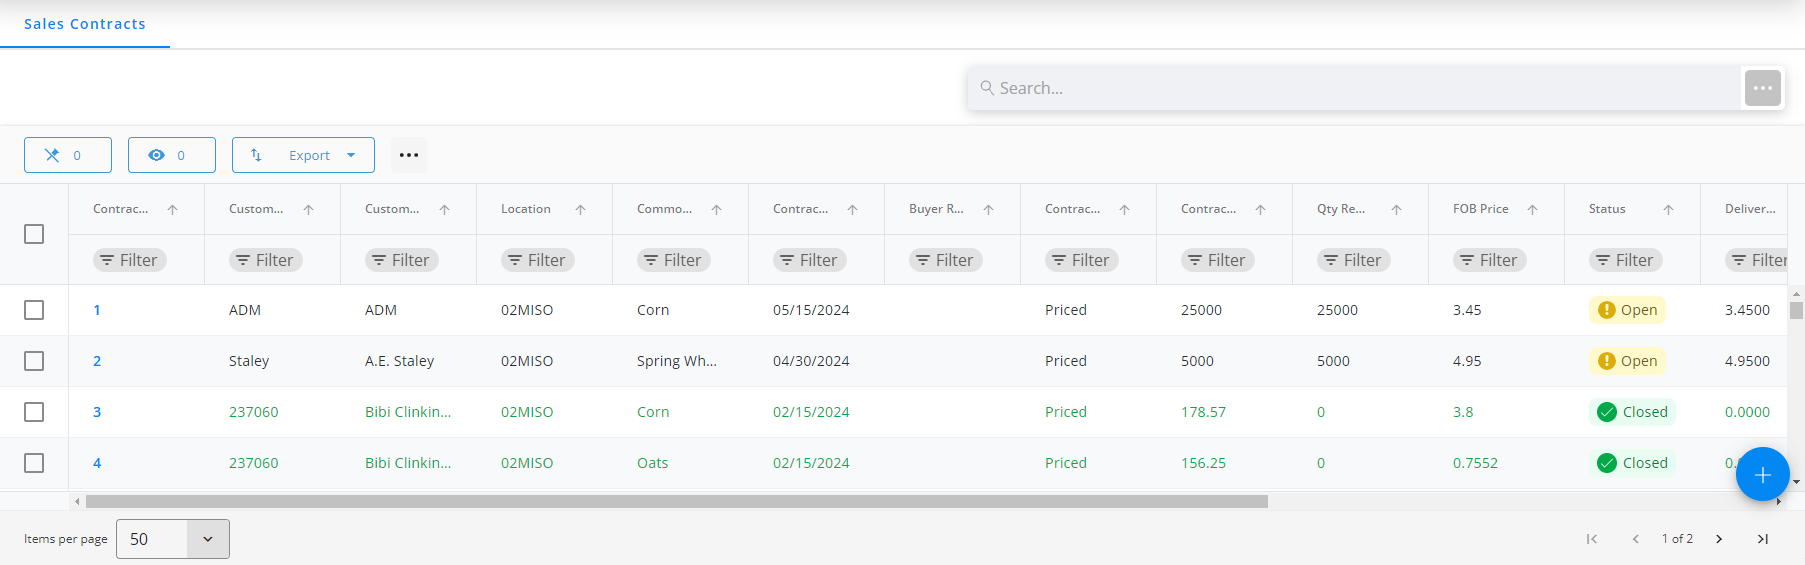Screen dimensions: 1805x565
Task: Sort by Qty Re... column arrow
Action: [x=1397, y=209]
